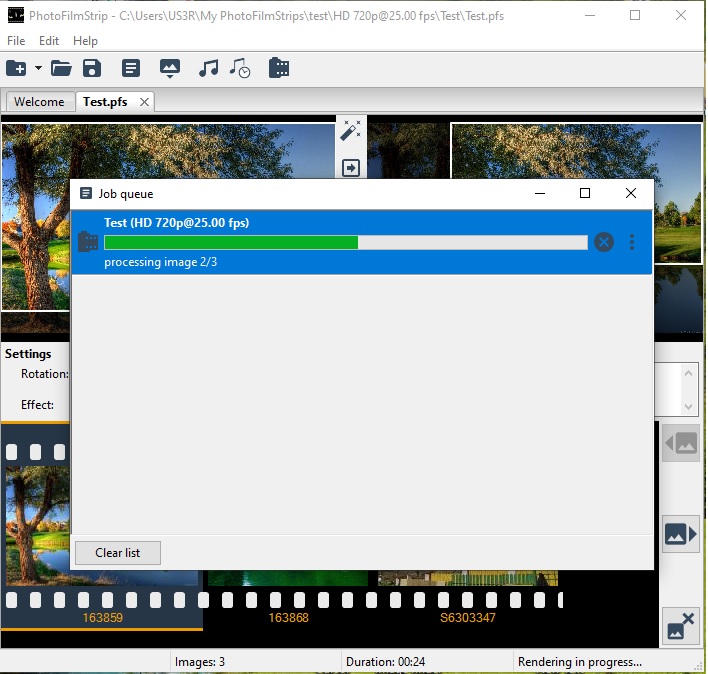The image size is (708, 674).
Task: Click the open project folder icon
Action: 61,68
